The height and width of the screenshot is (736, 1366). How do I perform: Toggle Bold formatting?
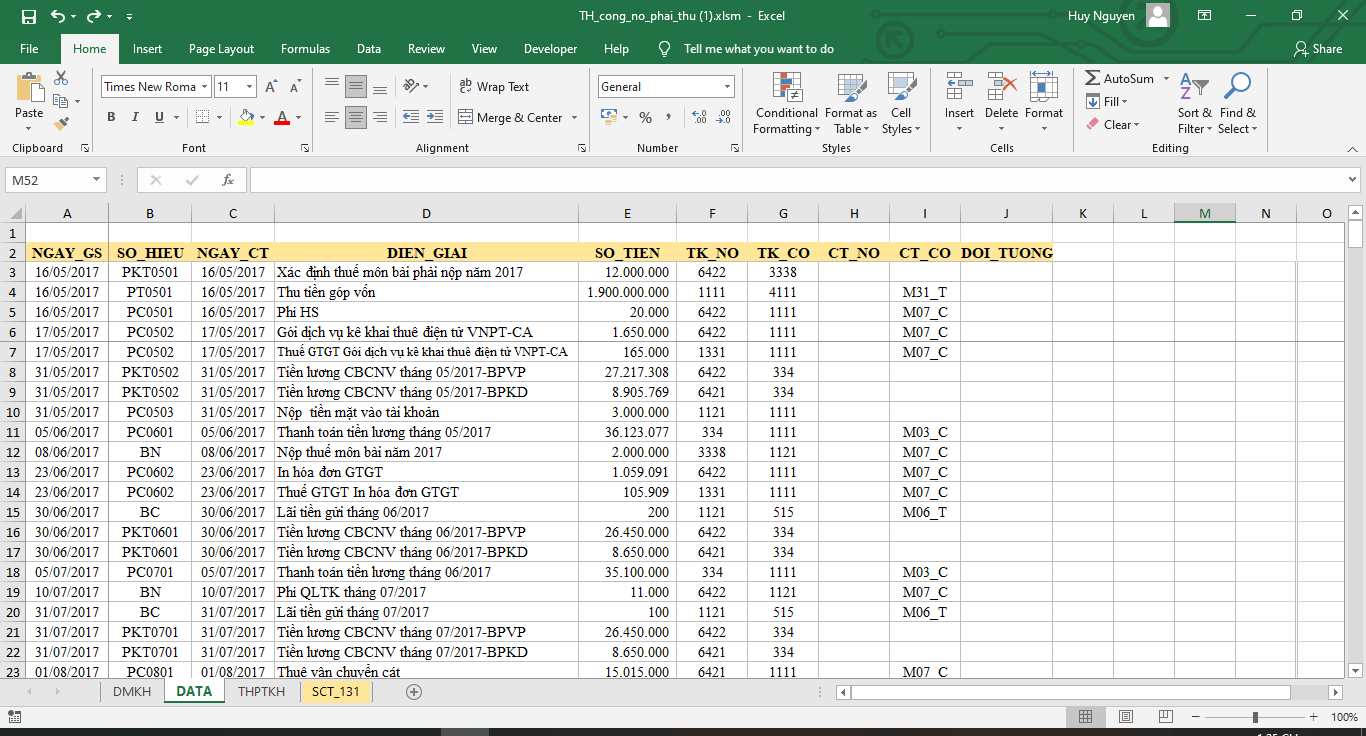pyautogui.click(x=111, y=118)
